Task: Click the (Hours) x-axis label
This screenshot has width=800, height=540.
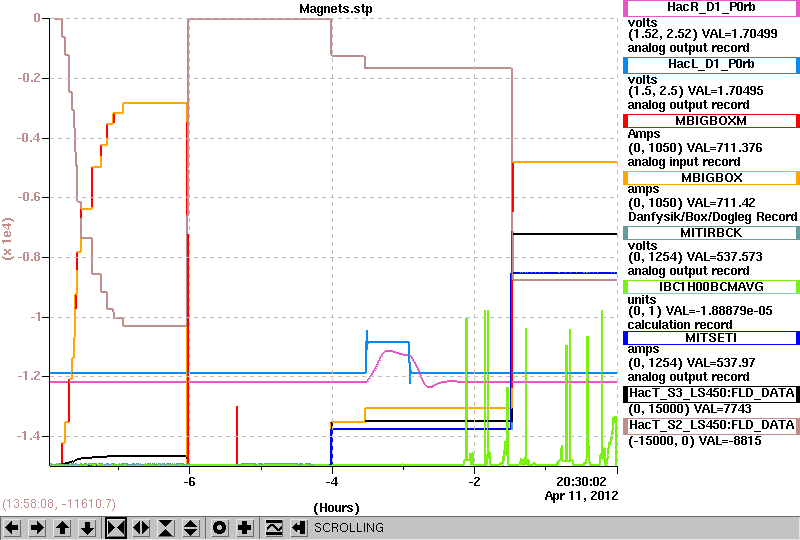Action: pyautogui.click(x=336, y=508)
